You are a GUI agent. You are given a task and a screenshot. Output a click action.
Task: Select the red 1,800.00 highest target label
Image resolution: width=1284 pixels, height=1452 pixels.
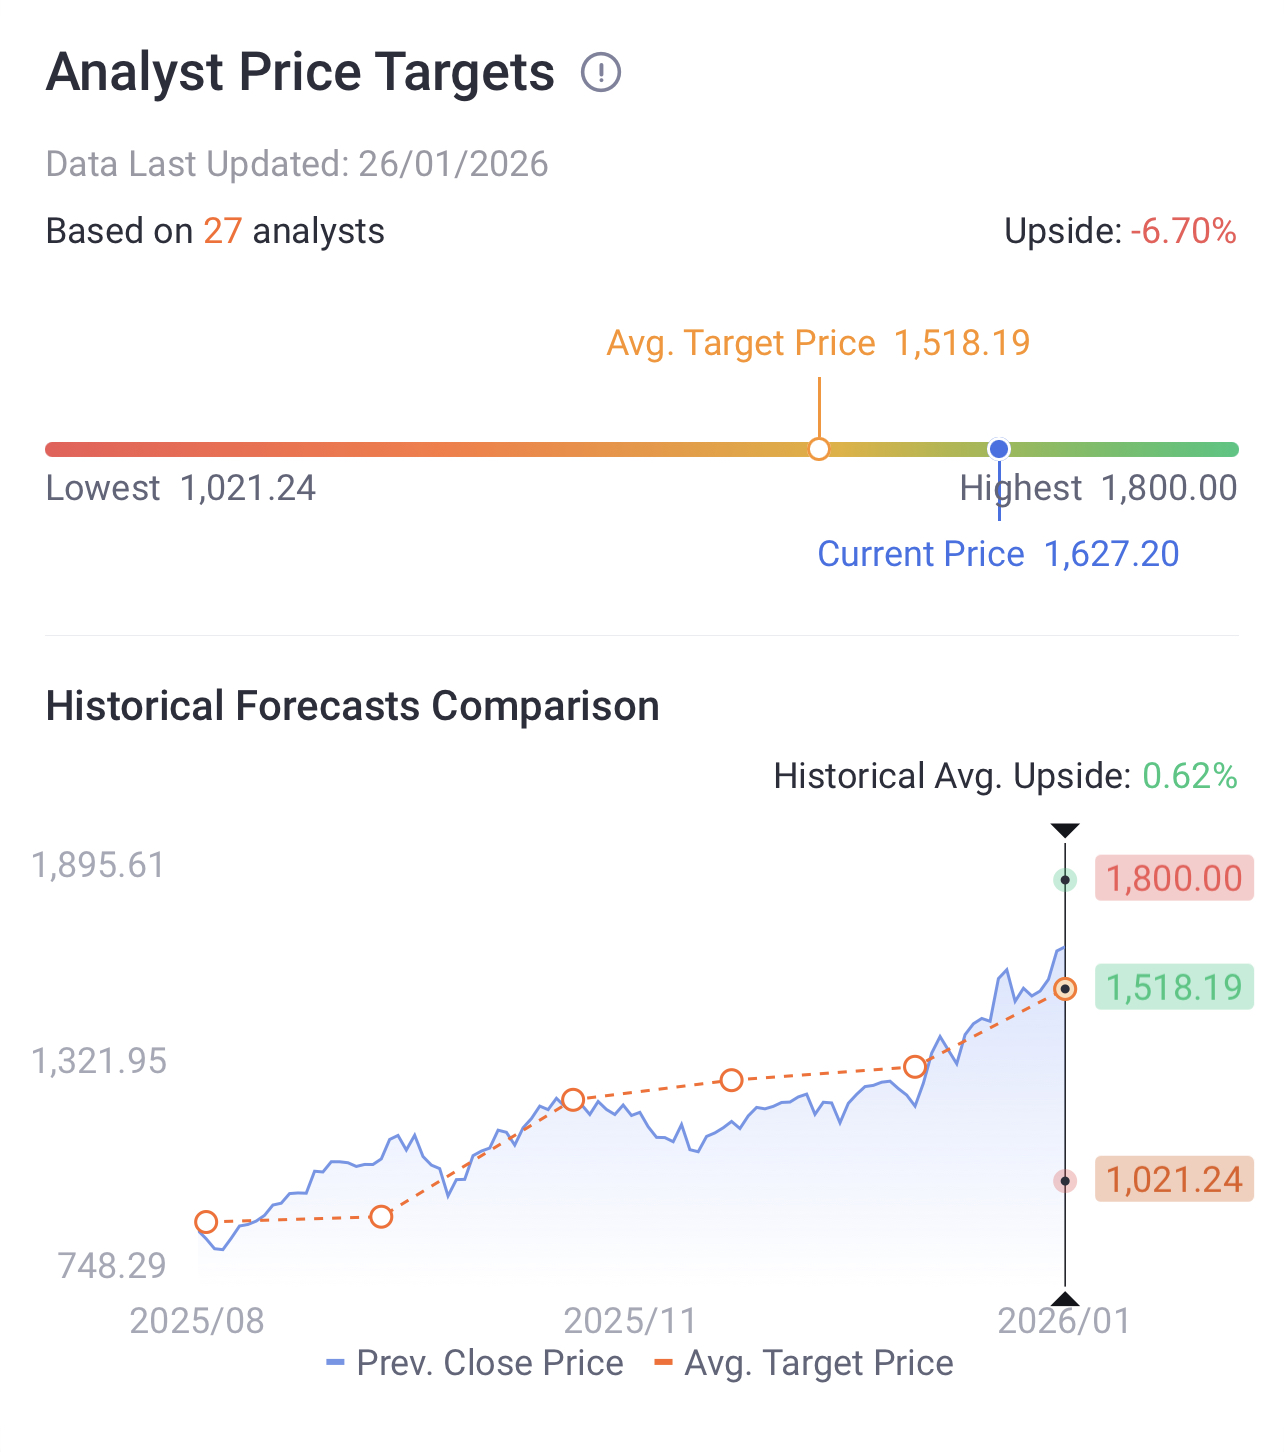[1174, 878]
